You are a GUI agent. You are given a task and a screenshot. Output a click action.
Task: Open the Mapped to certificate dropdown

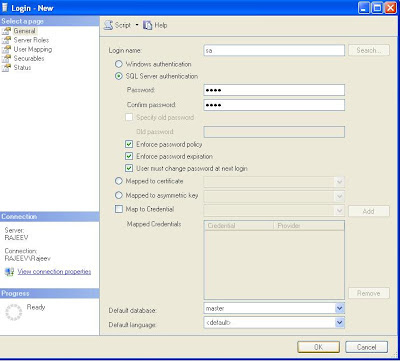click(x=339, y=182)
